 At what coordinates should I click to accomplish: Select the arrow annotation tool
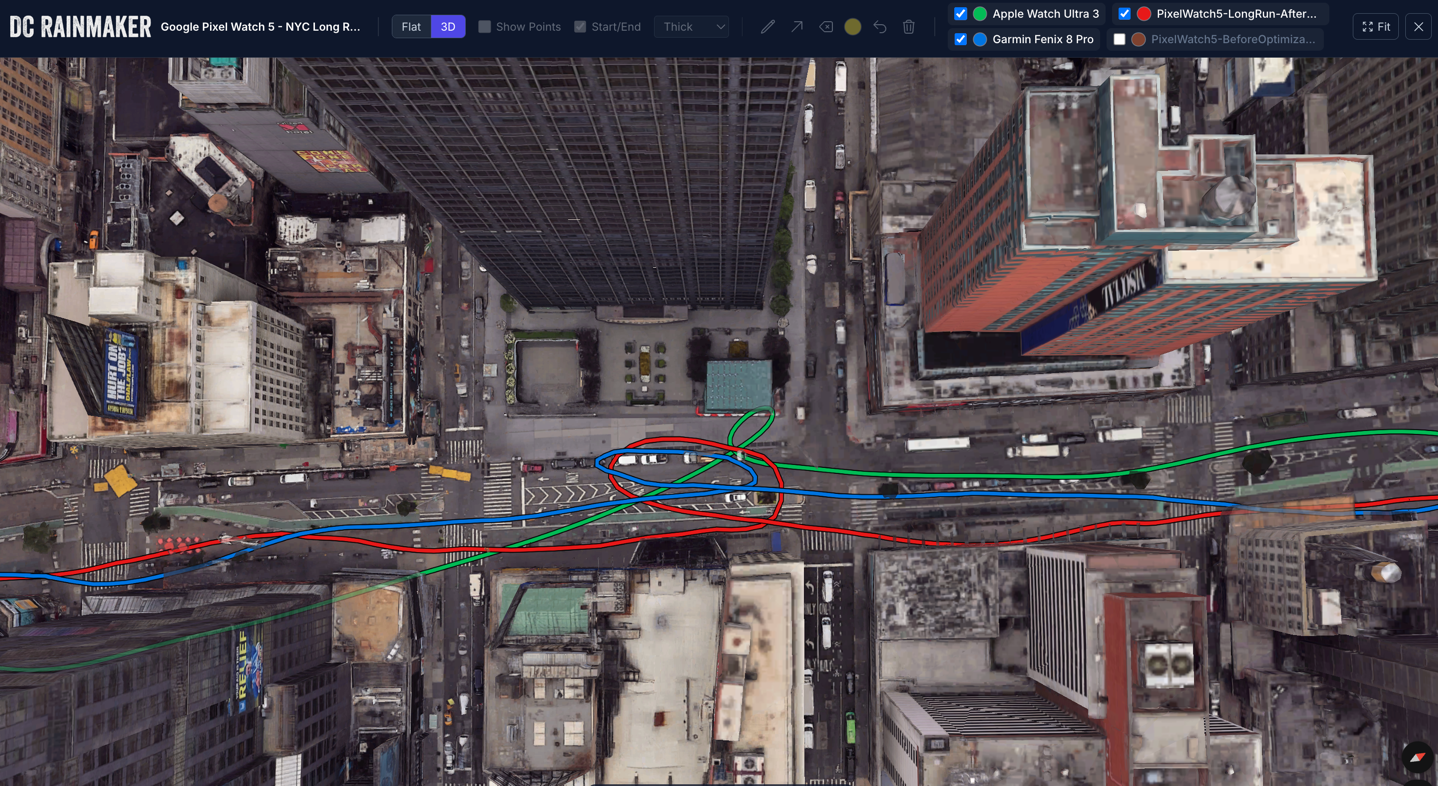coord(796,27)
